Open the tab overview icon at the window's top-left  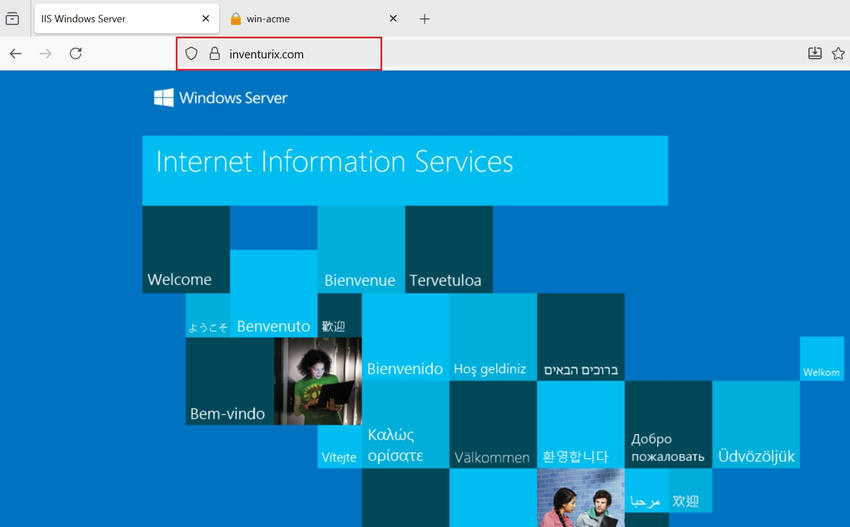click(x=12, y=19)
